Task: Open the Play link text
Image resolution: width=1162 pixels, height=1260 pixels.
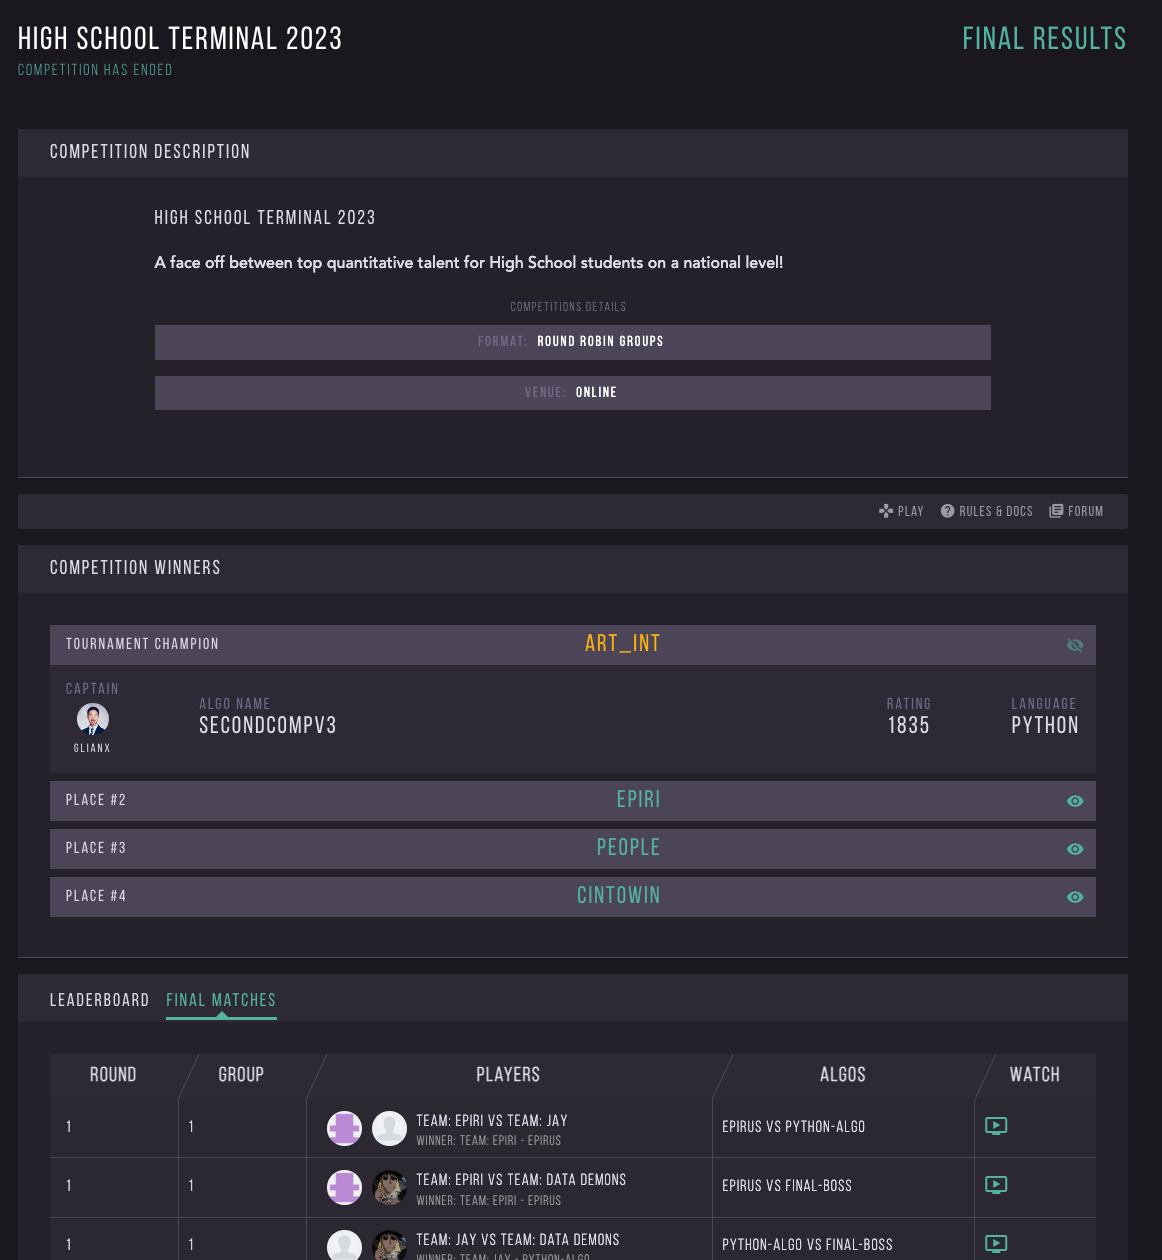Action: coord(911,511)
